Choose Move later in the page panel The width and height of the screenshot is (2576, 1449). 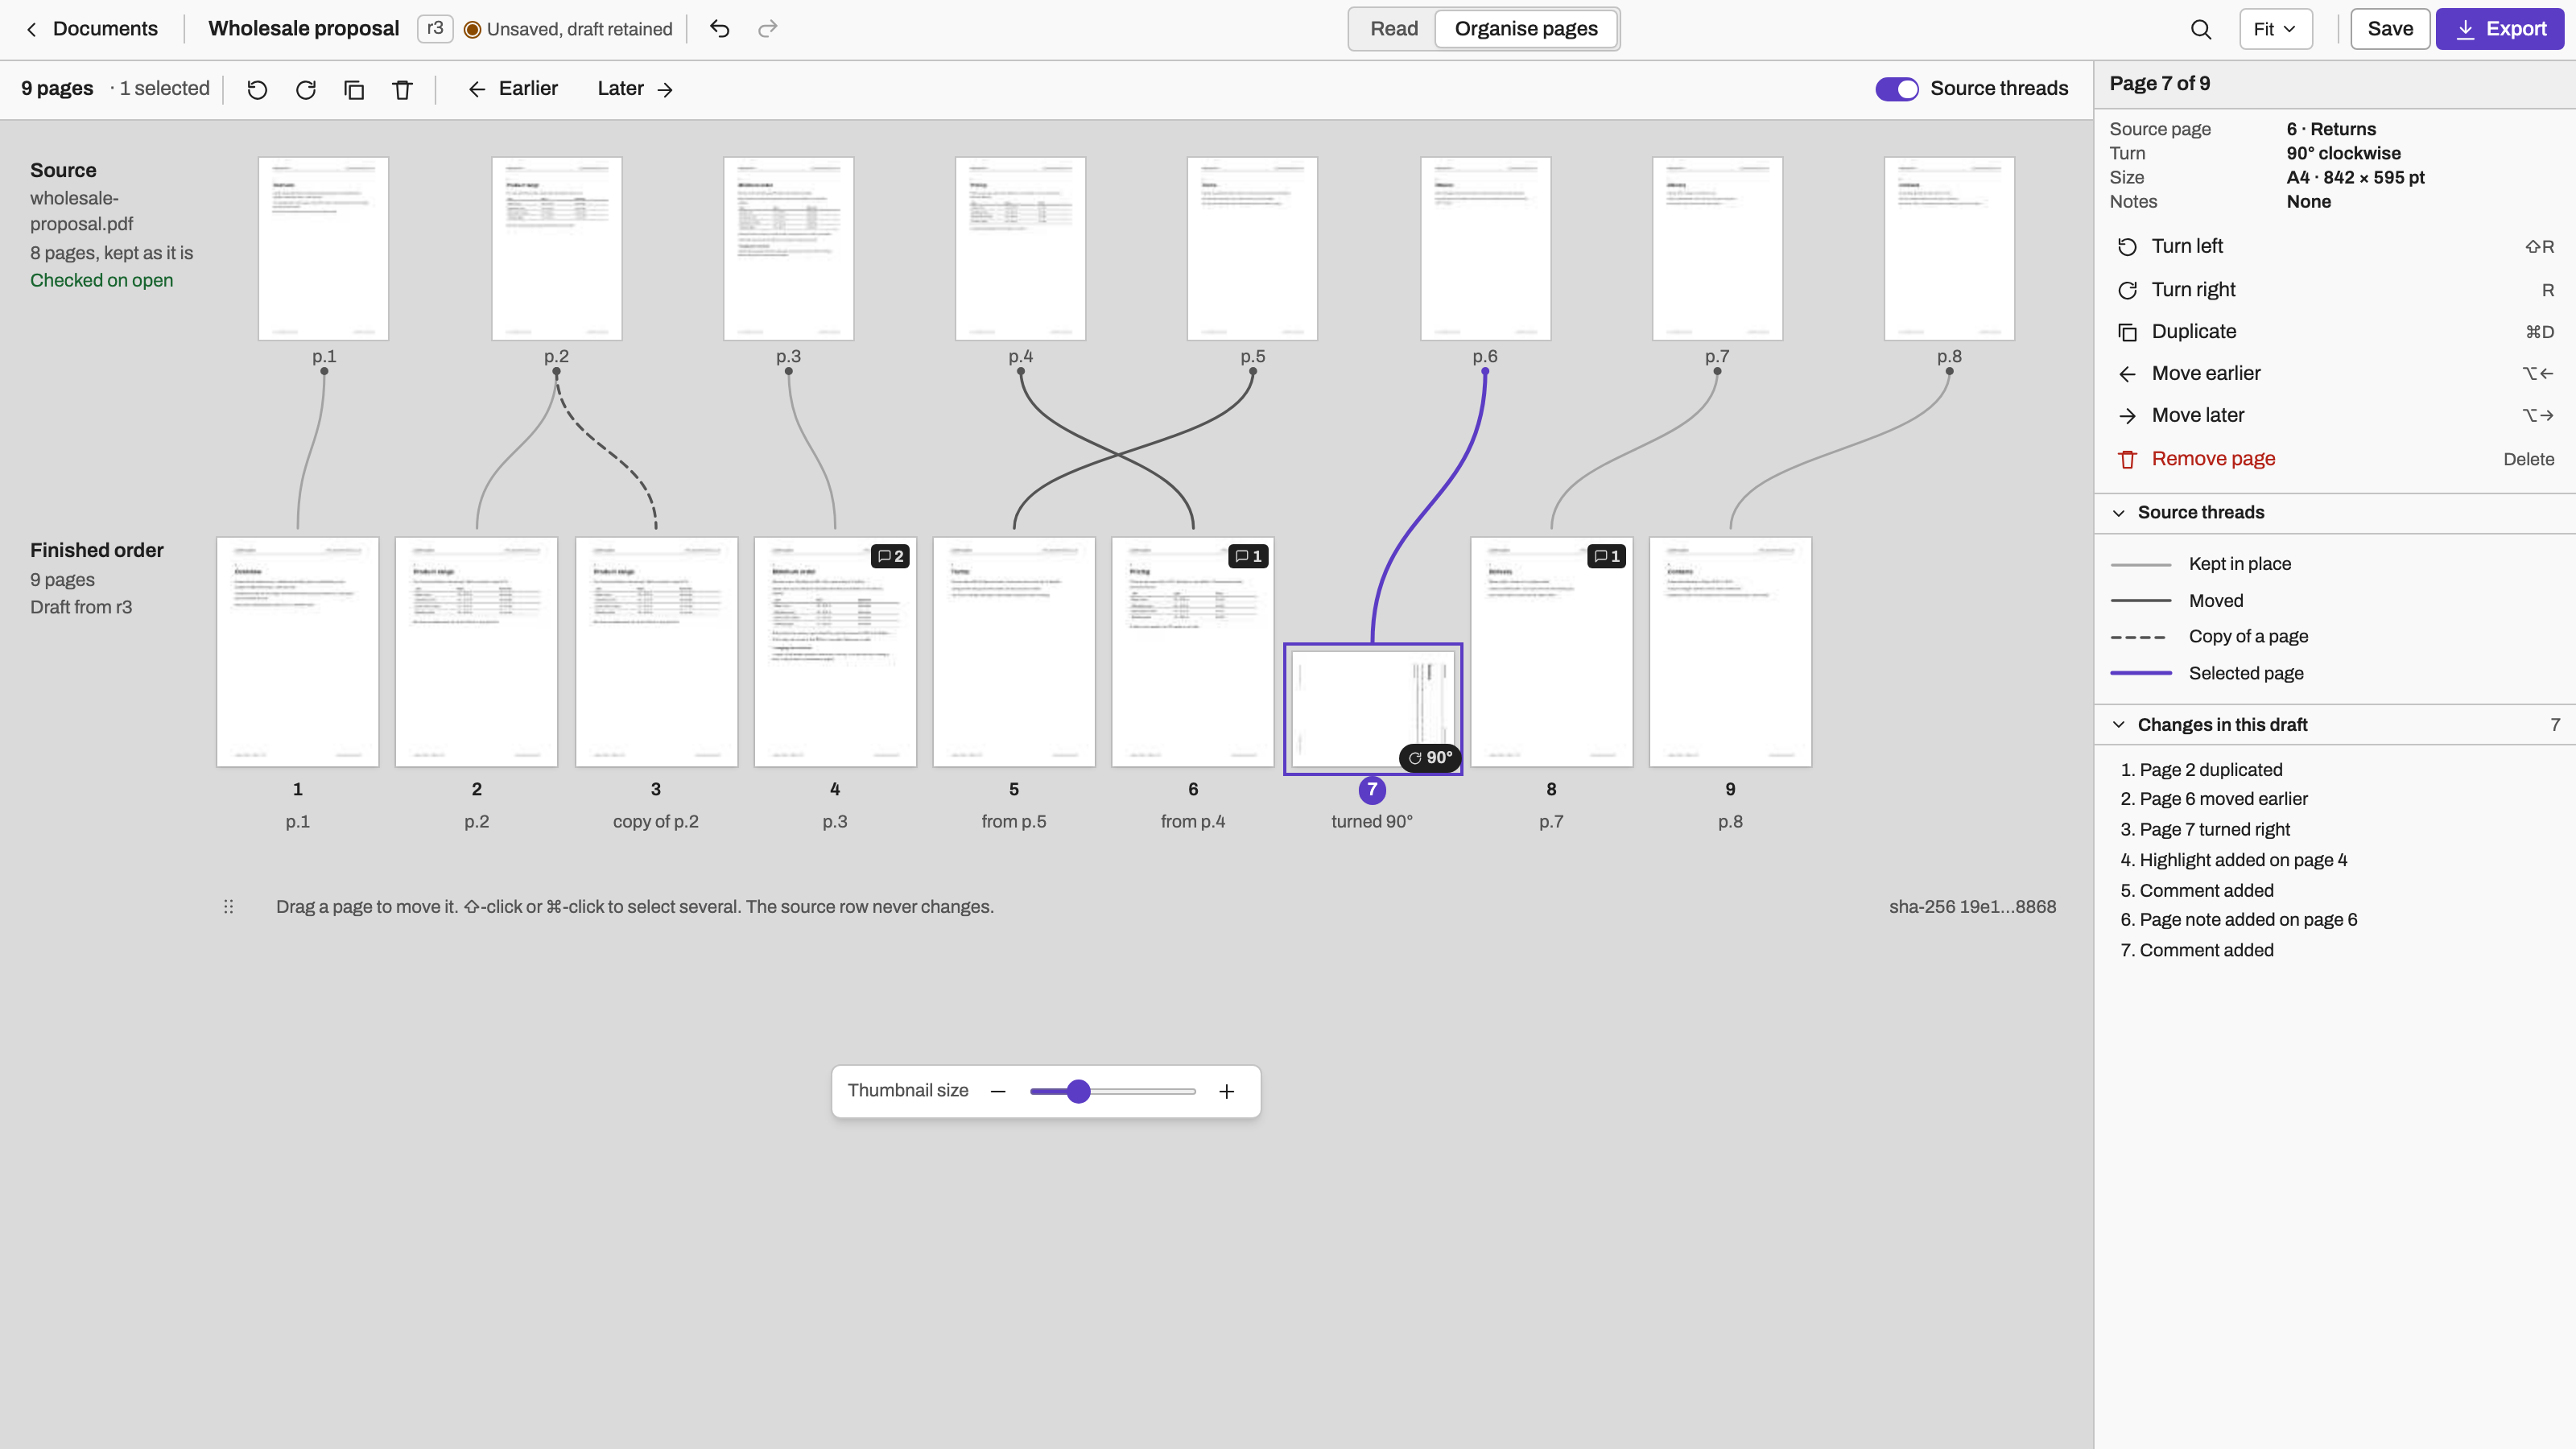tap(2334, 415)
